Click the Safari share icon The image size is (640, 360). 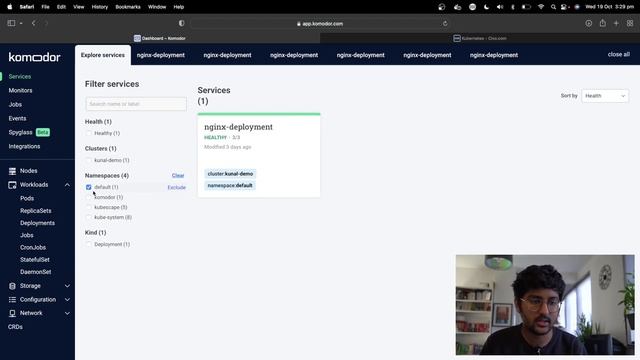click(x=602, y=23)
